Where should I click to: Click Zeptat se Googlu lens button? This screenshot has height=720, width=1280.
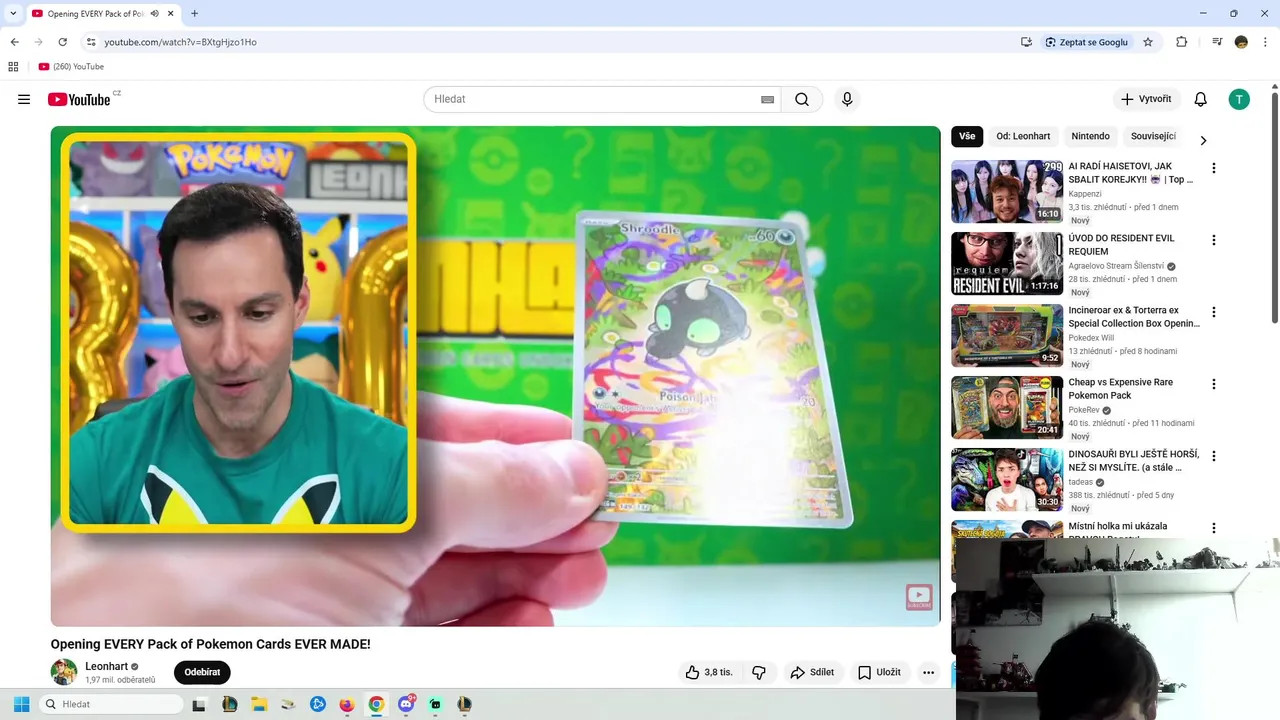1086,42
